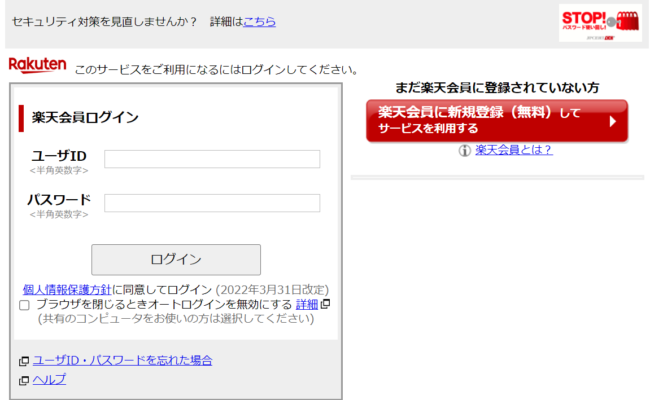The height and width of the screenshot is (400, 650).
Task: Click the 楽天会員ログイン heading
Action: pos(85,118)
